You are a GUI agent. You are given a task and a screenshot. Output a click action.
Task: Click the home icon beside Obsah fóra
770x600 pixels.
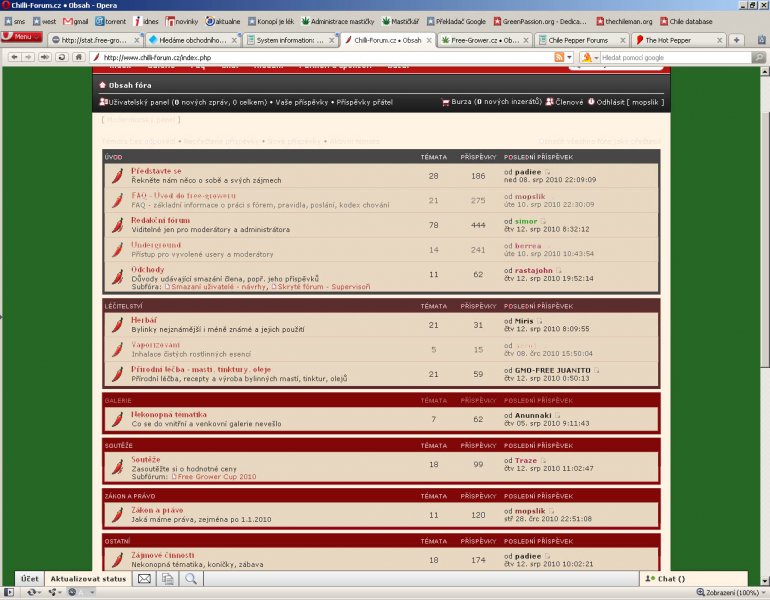click(102, 86)
